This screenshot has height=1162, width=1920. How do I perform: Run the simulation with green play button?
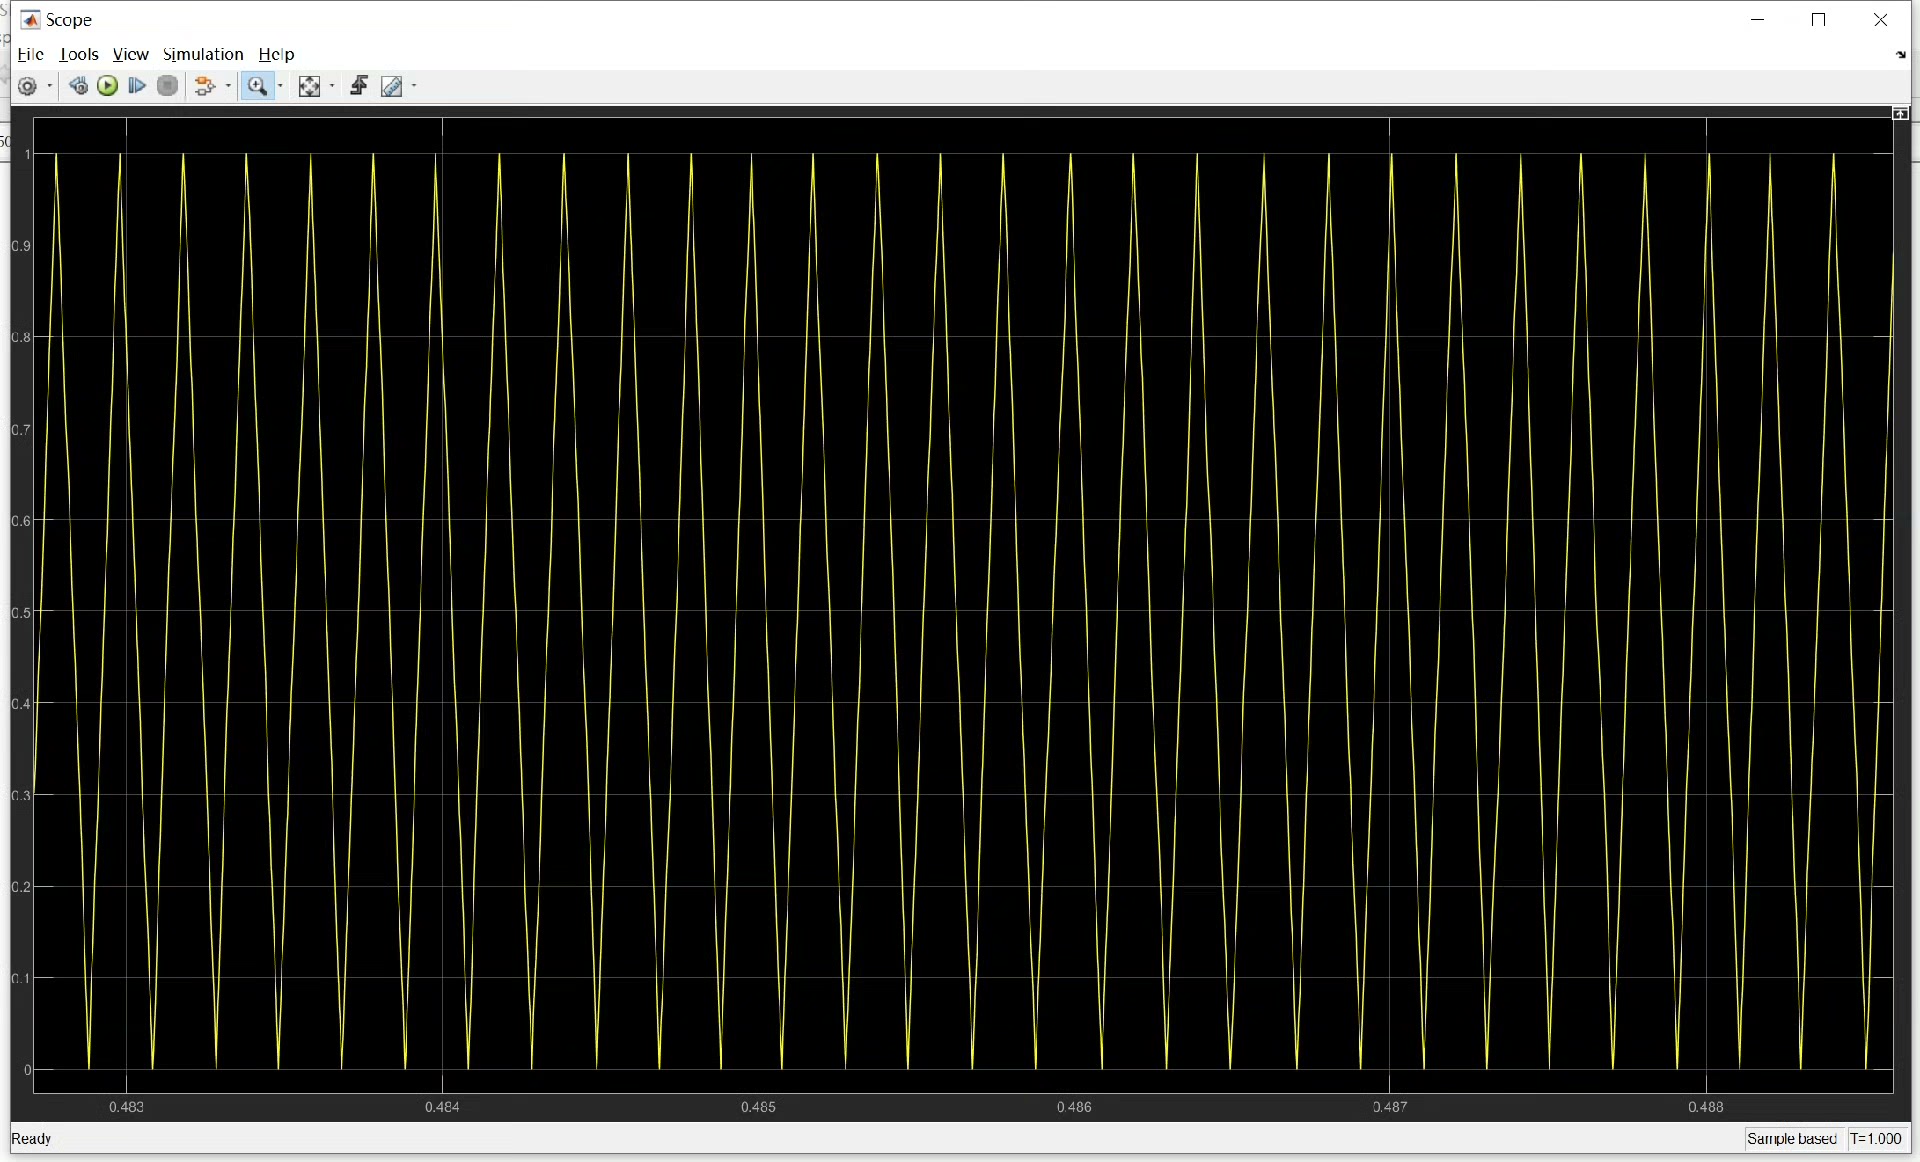pyautogui.click(x=108, y=87)
